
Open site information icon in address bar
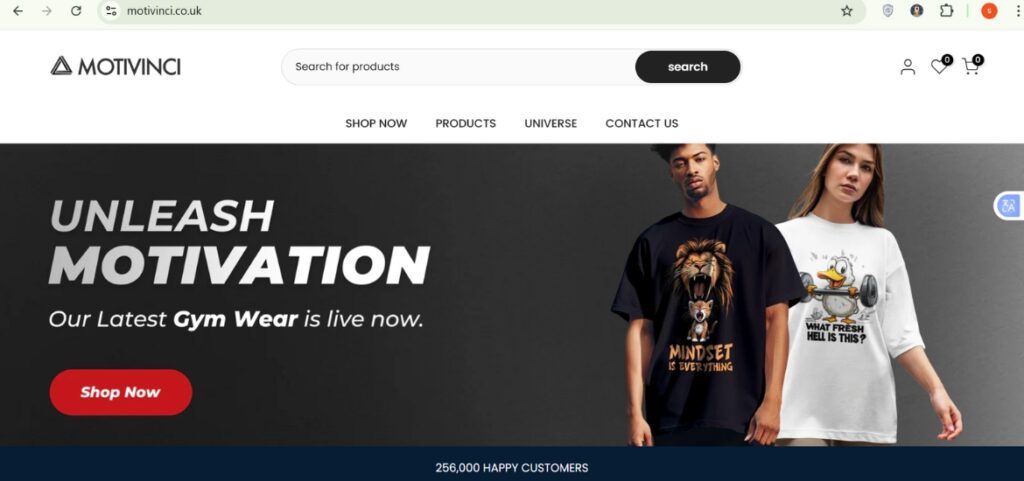pyautogui.click(x=111, y=11)
